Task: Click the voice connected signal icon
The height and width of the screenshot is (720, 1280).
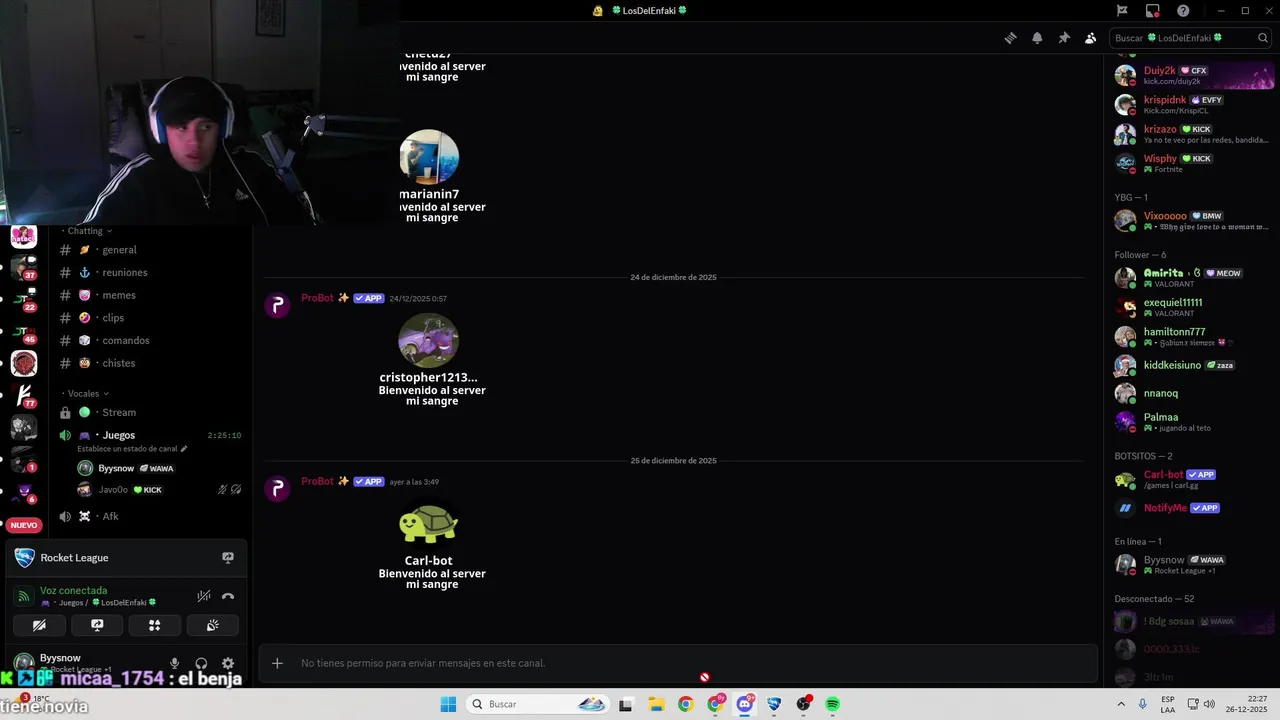Action: [25, 596]
